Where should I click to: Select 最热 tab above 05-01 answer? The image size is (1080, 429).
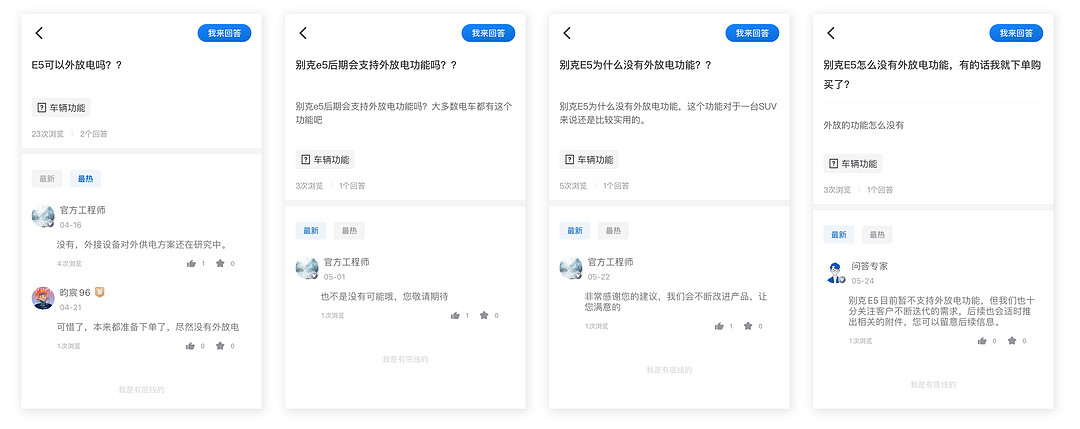pos(349,231)
